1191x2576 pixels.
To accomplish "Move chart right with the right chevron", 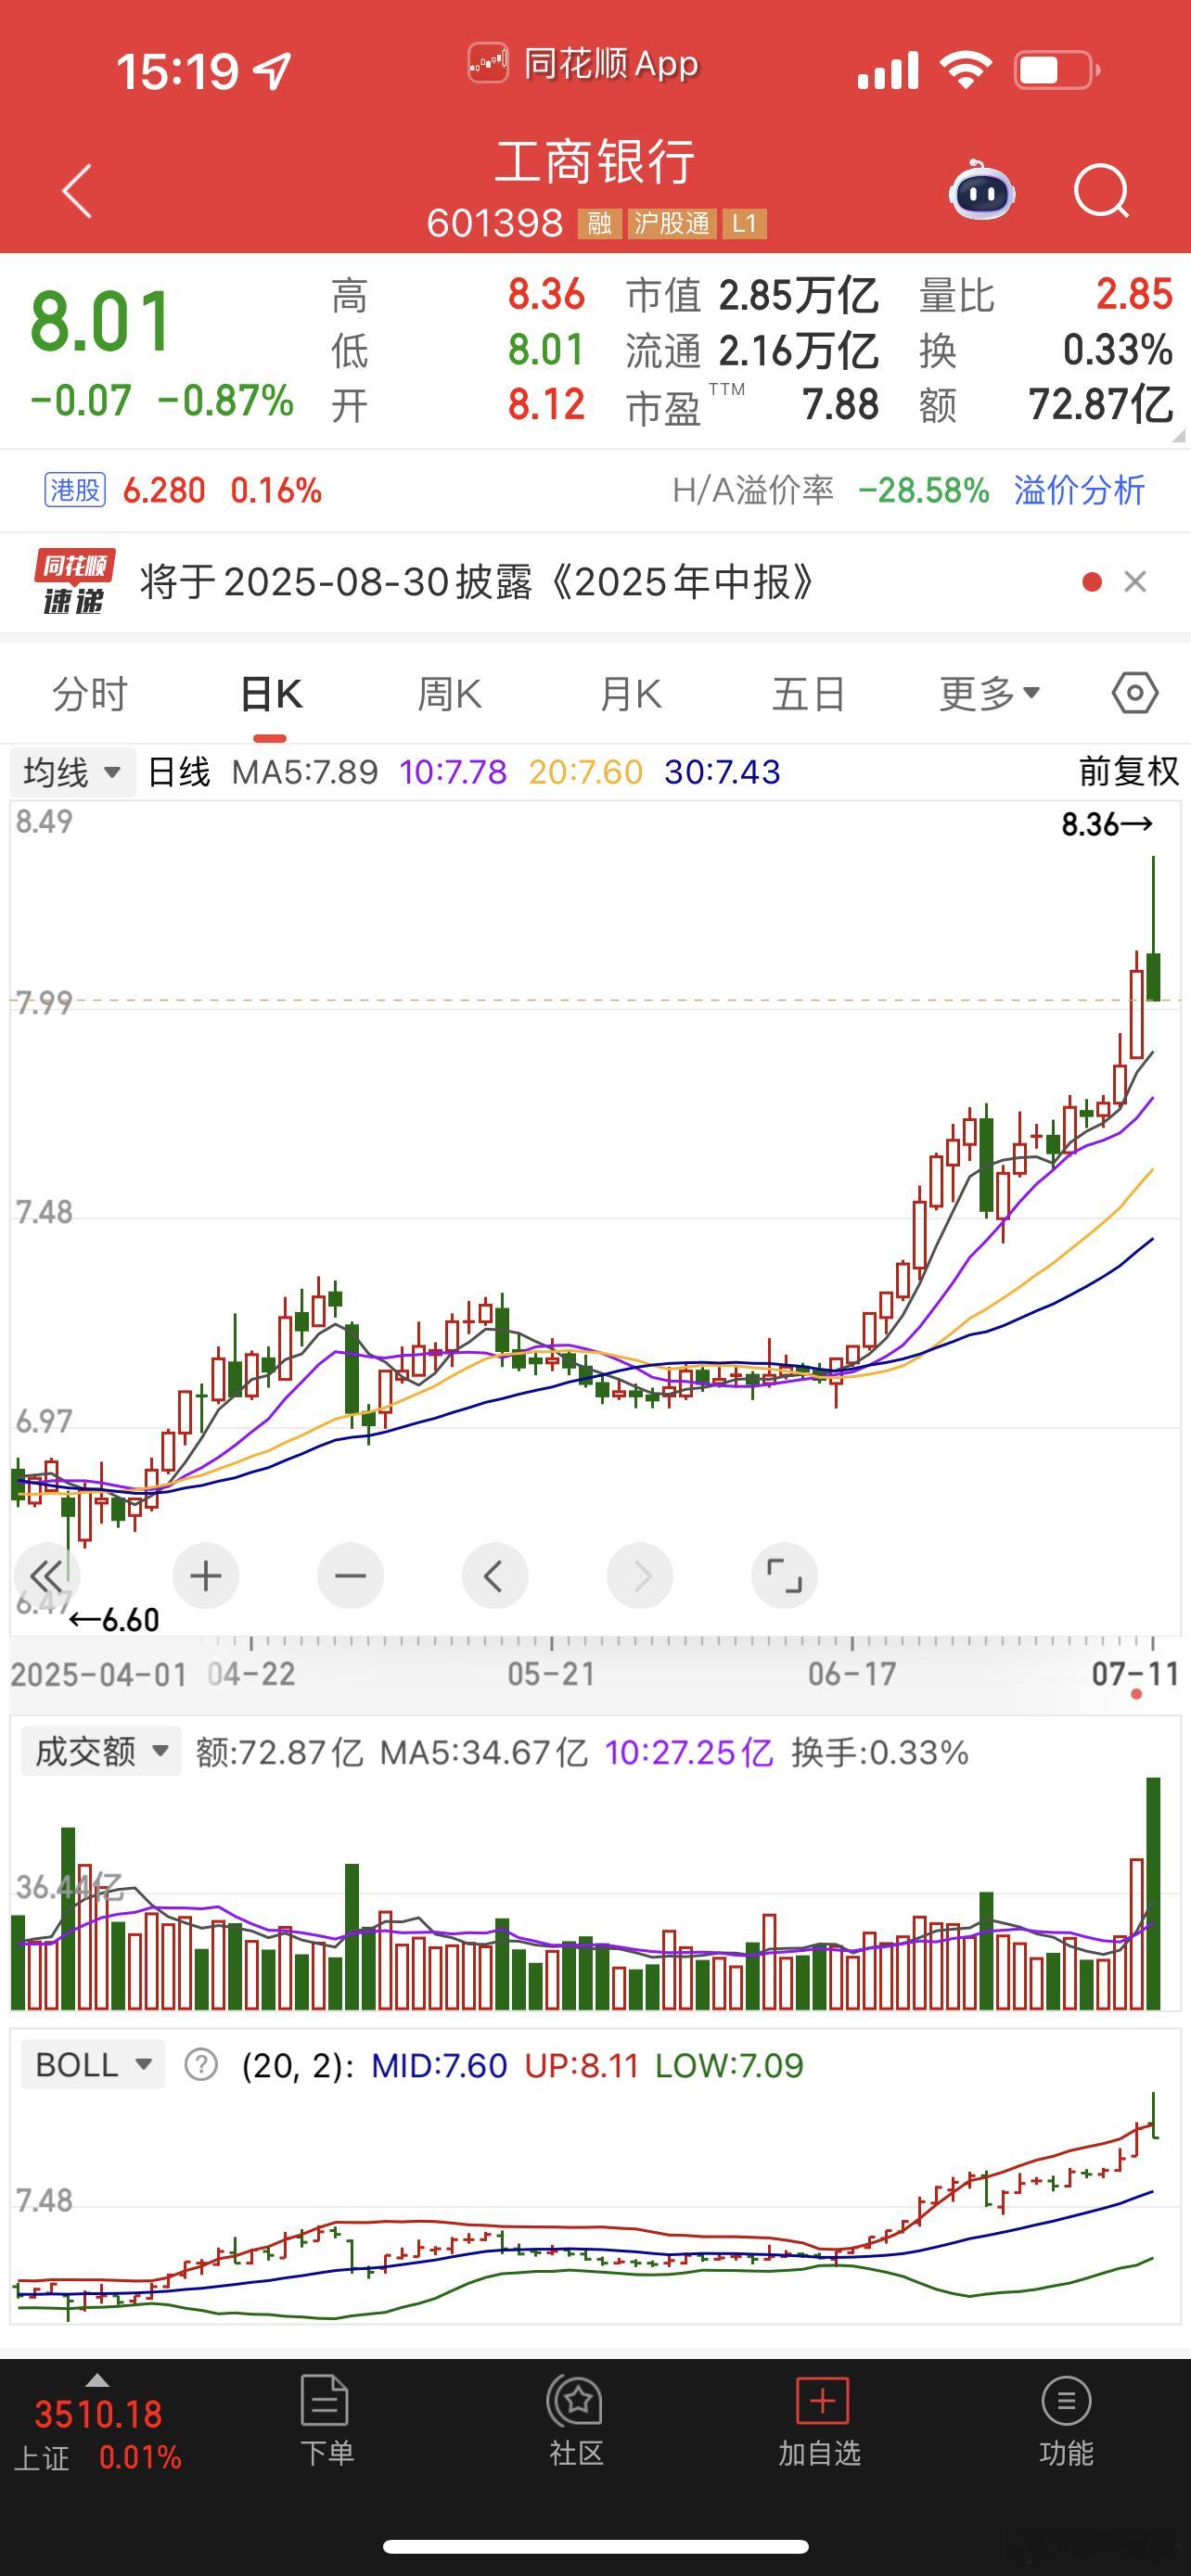I will [640, 1576].
